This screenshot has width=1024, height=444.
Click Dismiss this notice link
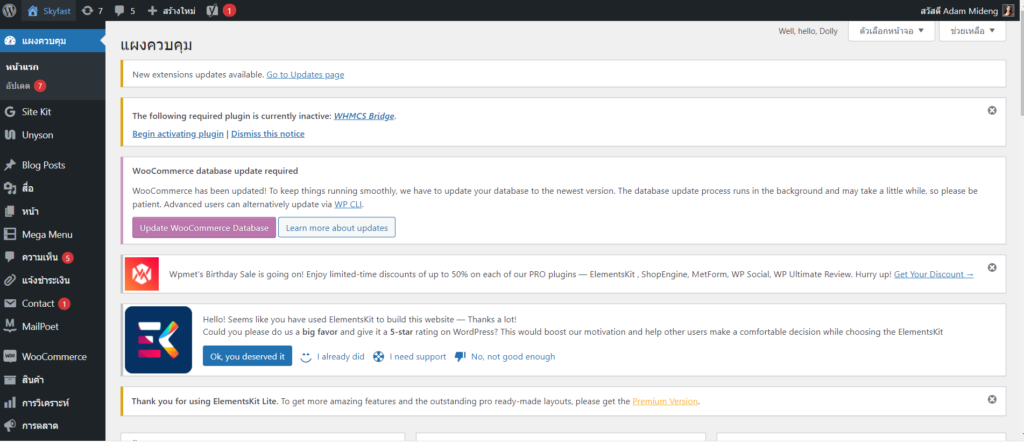[x=268, y=134]
